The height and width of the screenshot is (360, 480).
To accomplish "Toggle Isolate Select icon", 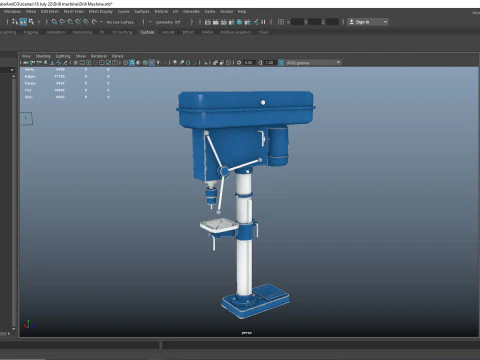I will (x=205, y=63).
